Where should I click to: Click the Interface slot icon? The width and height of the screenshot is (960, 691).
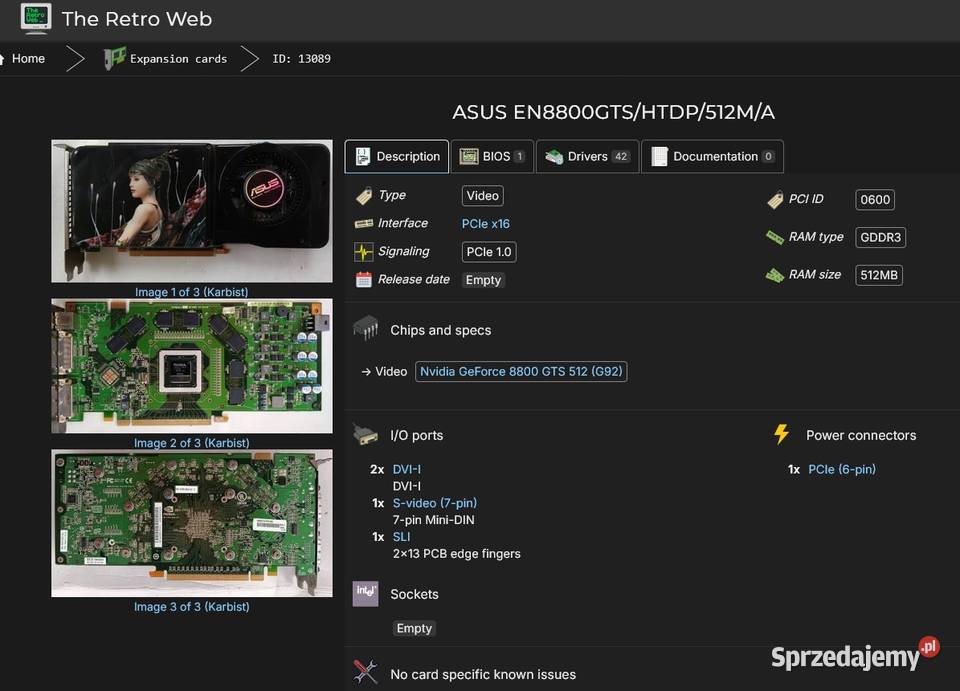(x=364, y=223)
